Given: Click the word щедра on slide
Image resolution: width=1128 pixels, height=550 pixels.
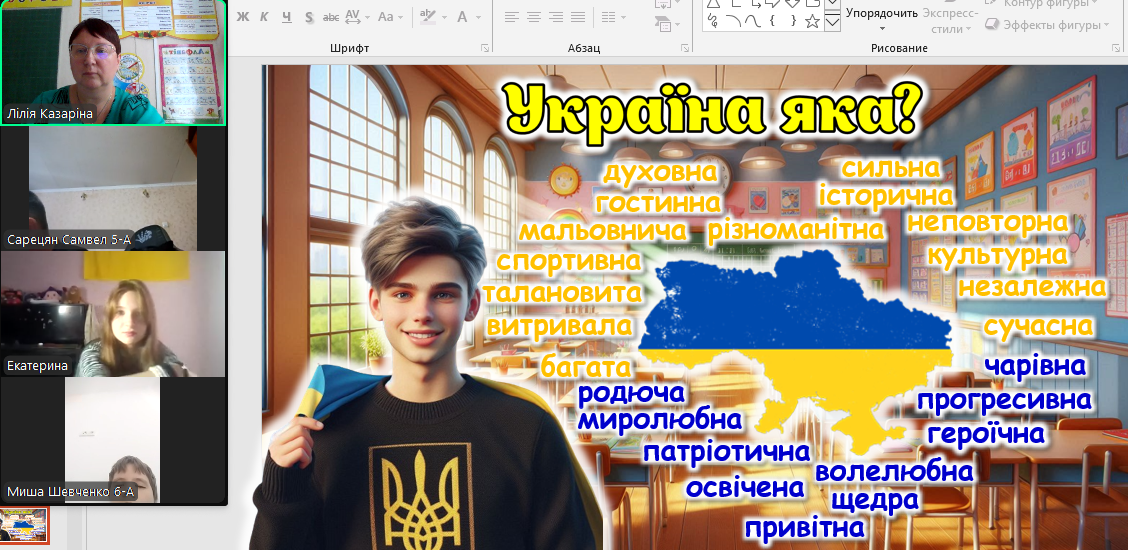Looking at the screenshot, I should click(x=875, y=500).
